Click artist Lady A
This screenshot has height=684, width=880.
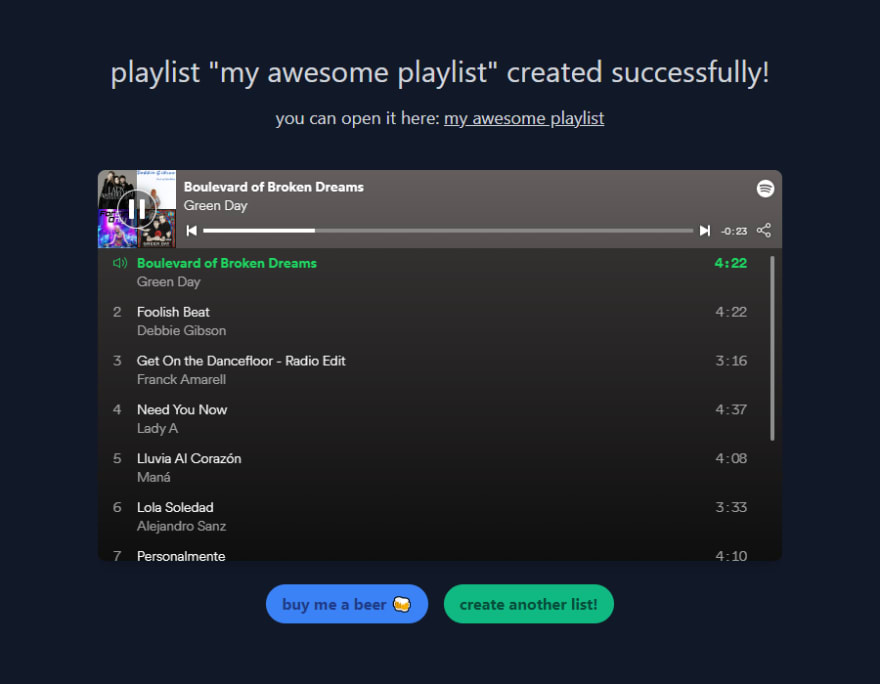[157, 428]
